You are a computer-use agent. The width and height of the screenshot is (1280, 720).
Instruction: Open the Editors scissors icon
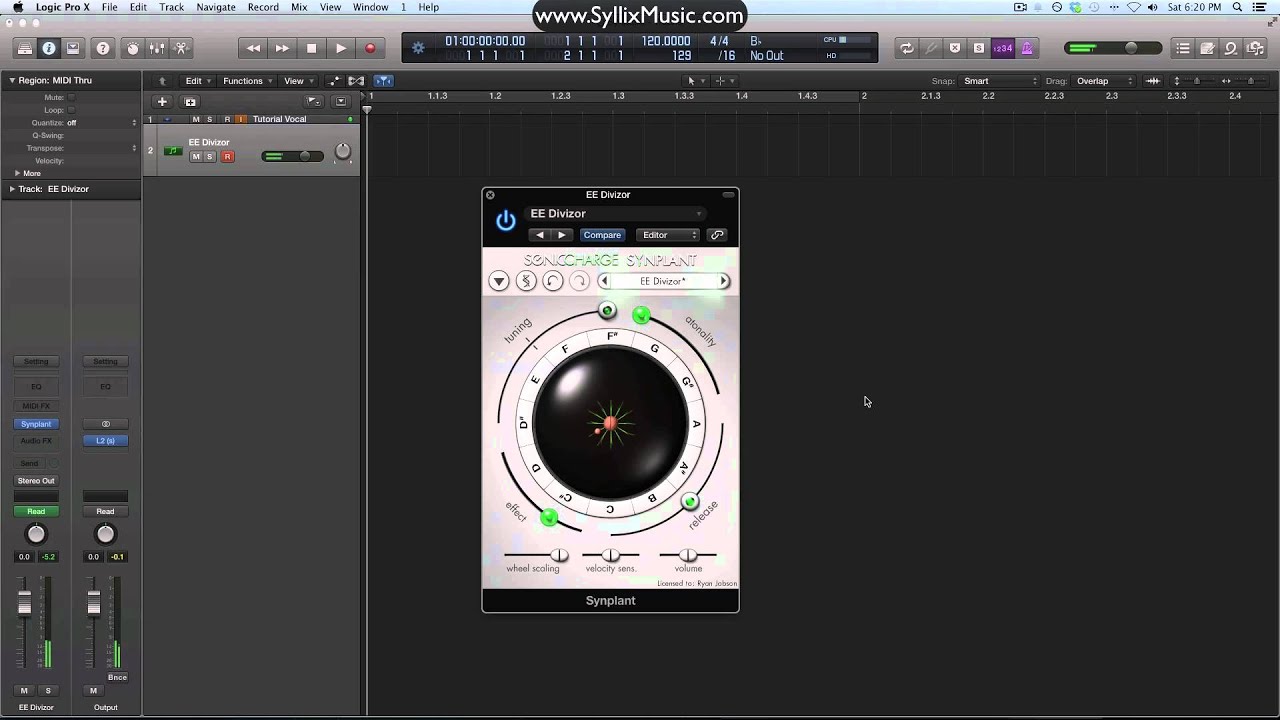tap(181, 48)
